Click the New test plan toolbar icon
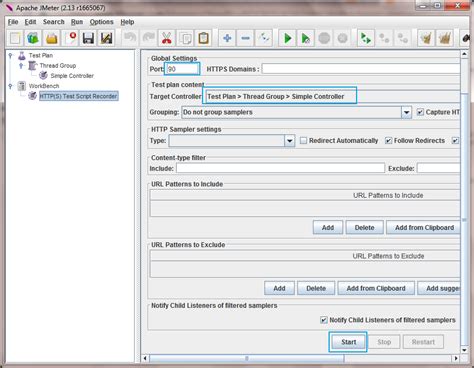The width and height of the screenshot is (474, 368). point(15,38)
